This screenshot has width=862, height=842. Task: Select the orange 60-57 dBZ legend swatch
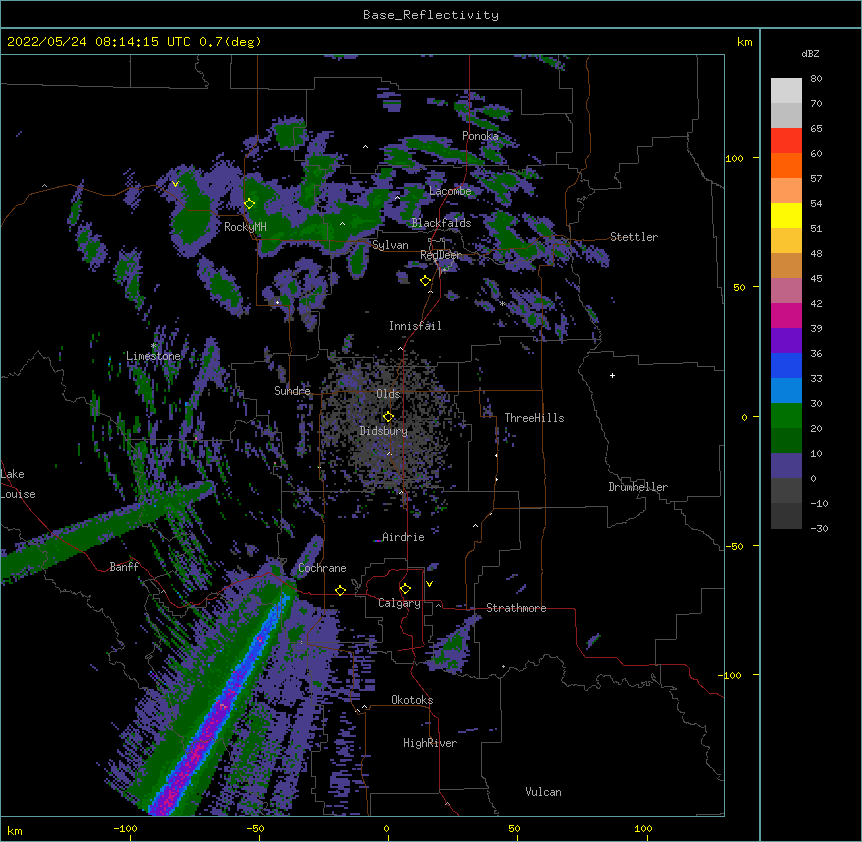pyautogui.click(x=786, y=165)
